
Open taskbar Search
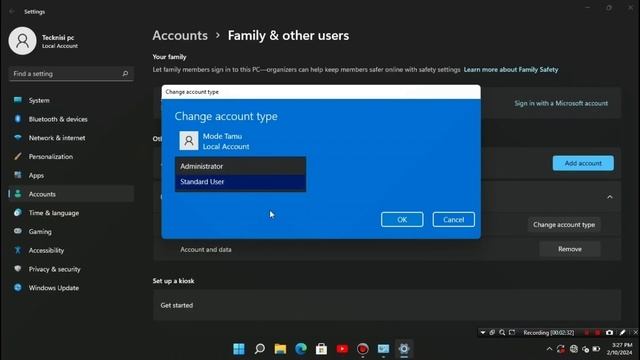[x=260, y=349]
